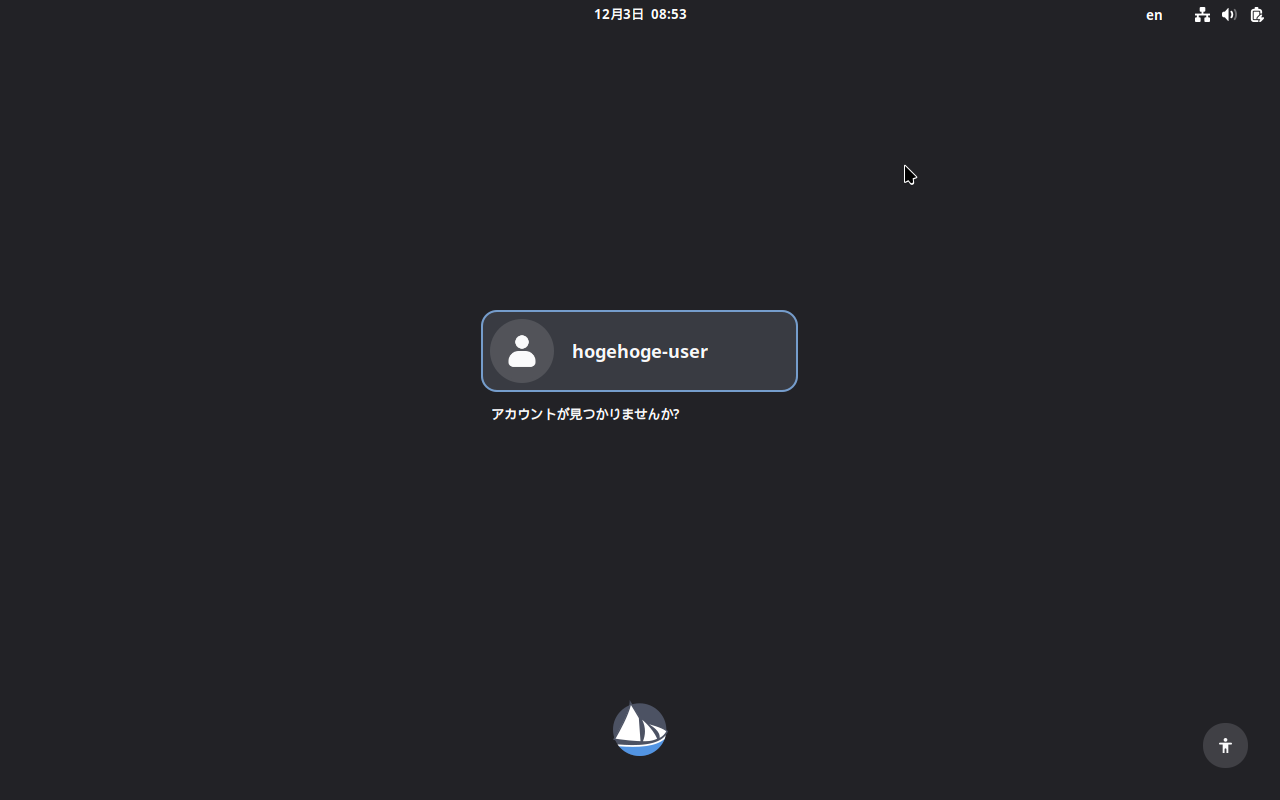Click the hogehoge-user avatar icon

click(x=522, y=351)
